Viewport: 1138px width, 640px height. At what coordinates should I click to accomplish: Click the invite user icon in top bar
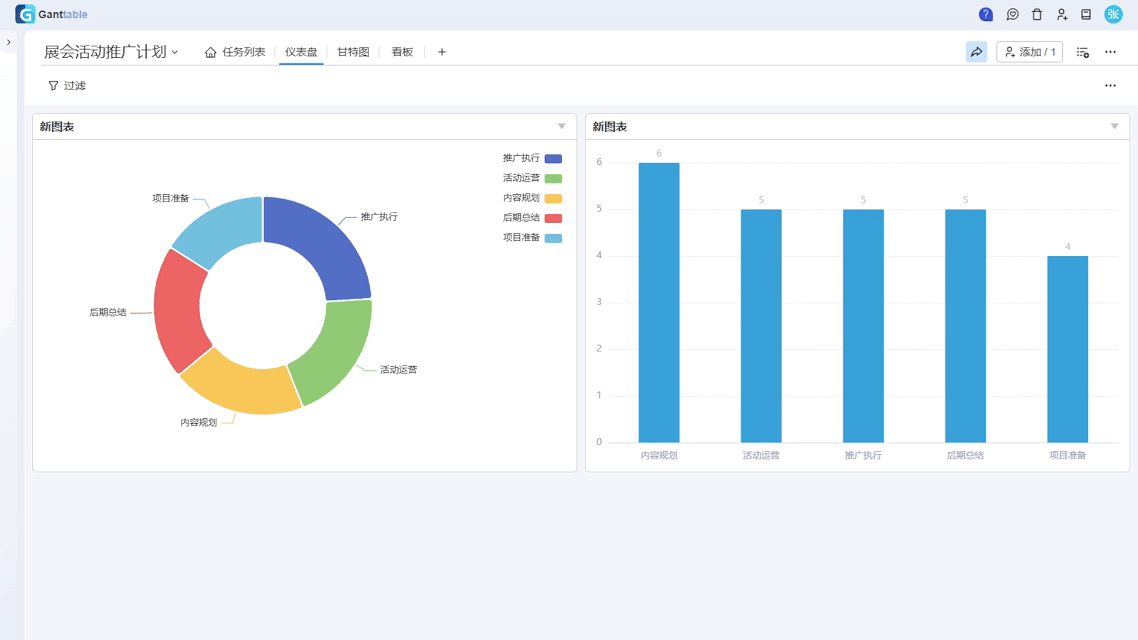[x=1062, y=14]
